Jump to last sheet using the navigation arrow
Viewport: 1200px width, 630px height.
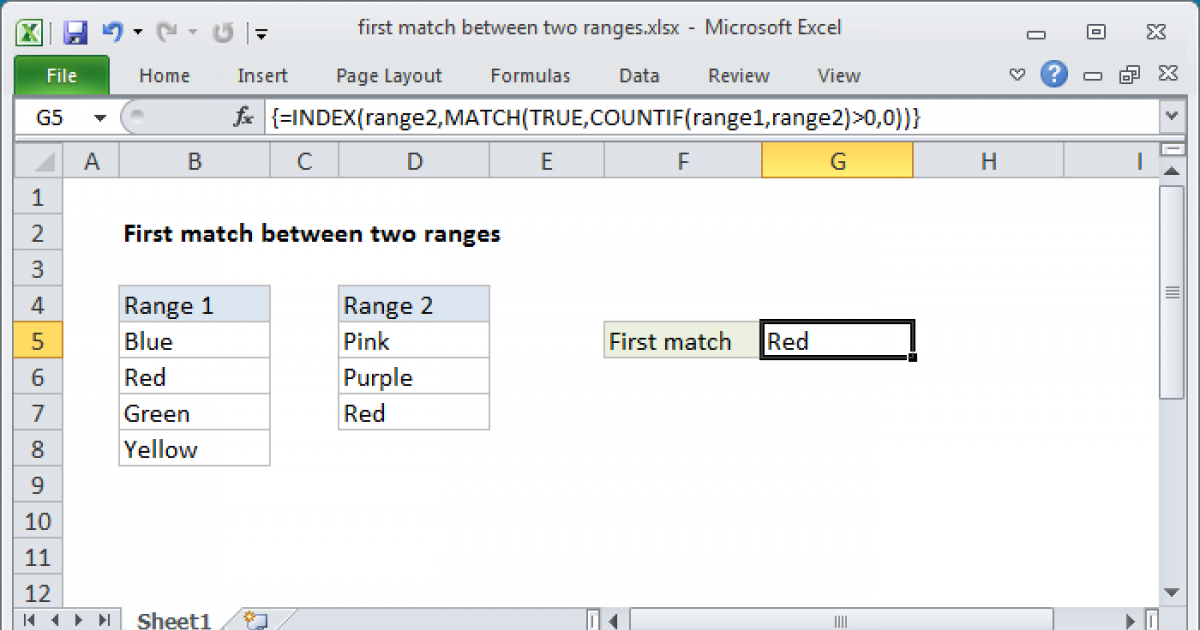104,620
